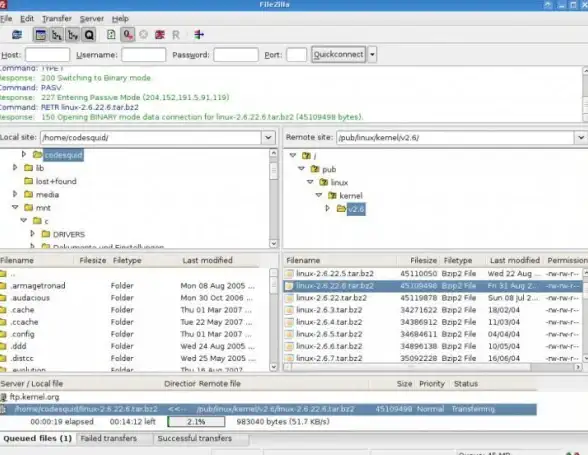
Task: Click Refresh file listings icon
Action: (111, 35)
